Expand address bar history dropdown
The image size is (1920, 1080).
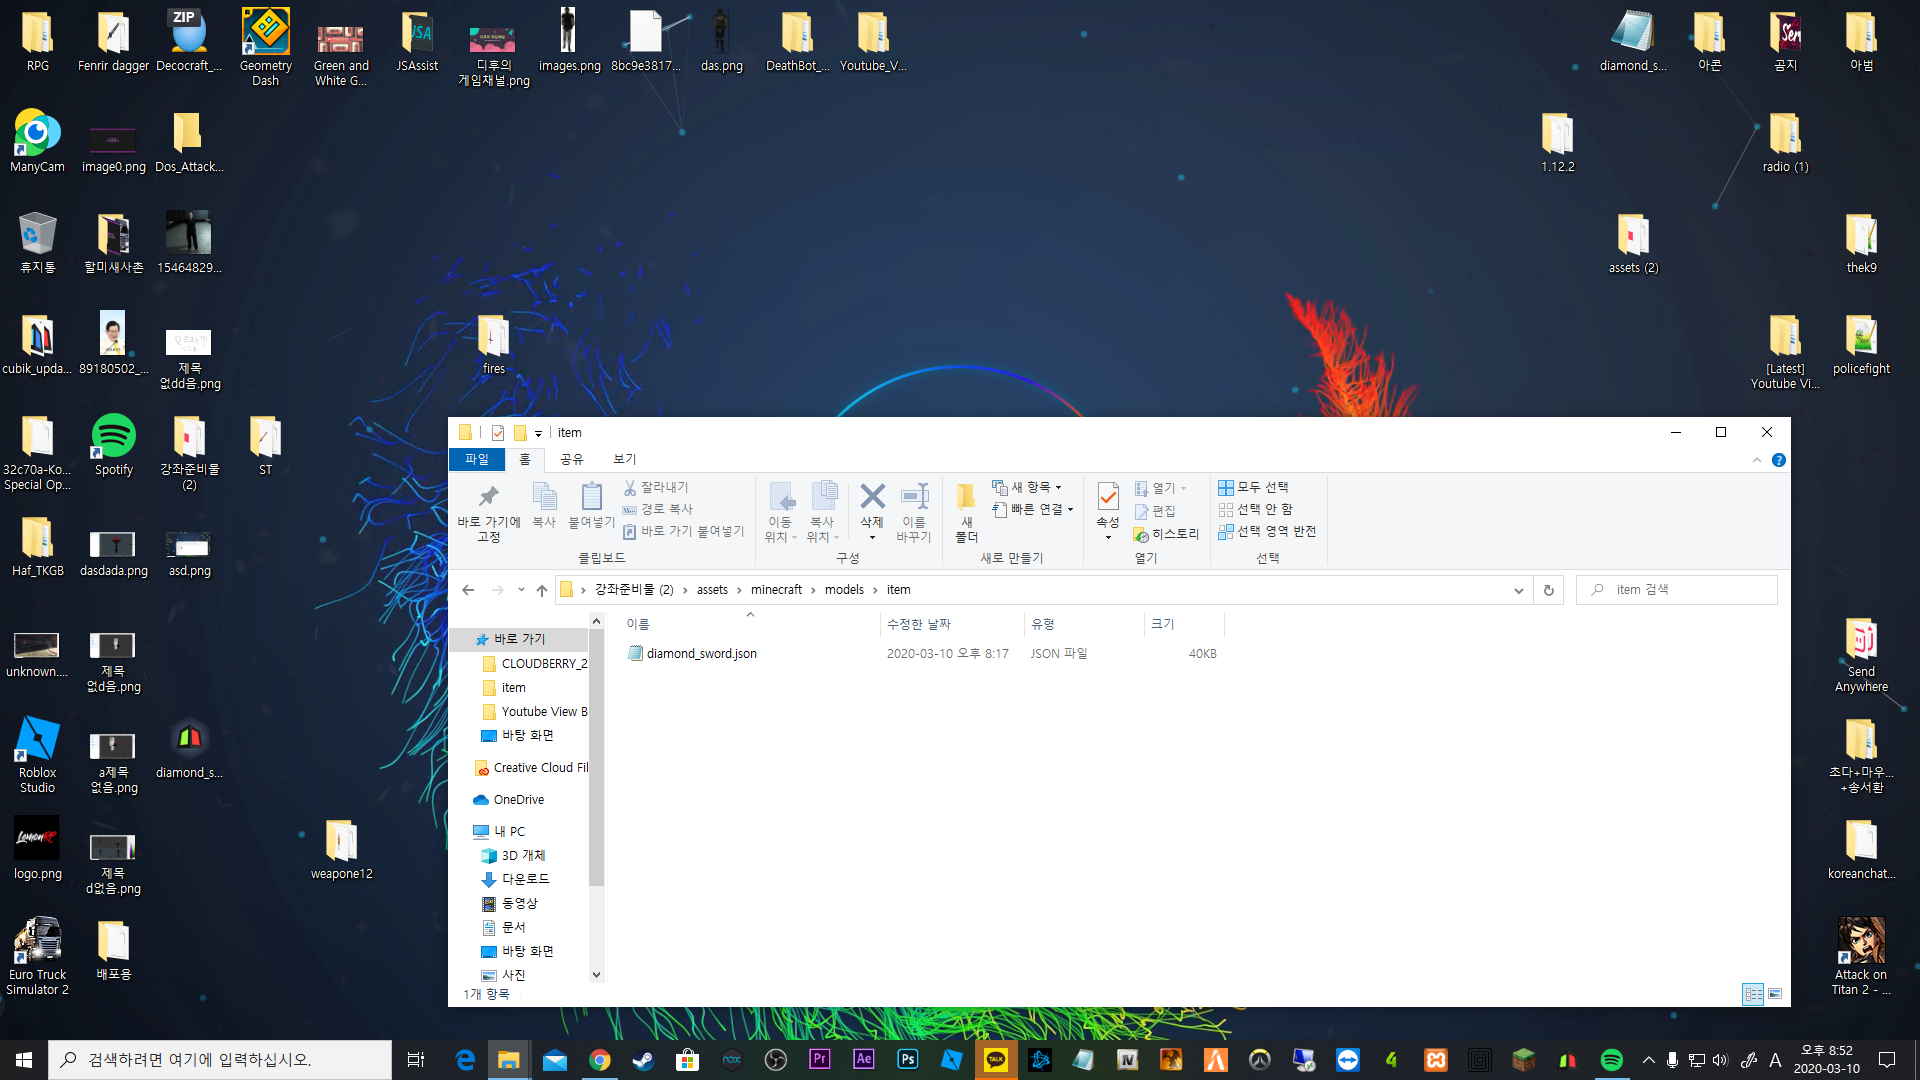(x=1518, y=590)
